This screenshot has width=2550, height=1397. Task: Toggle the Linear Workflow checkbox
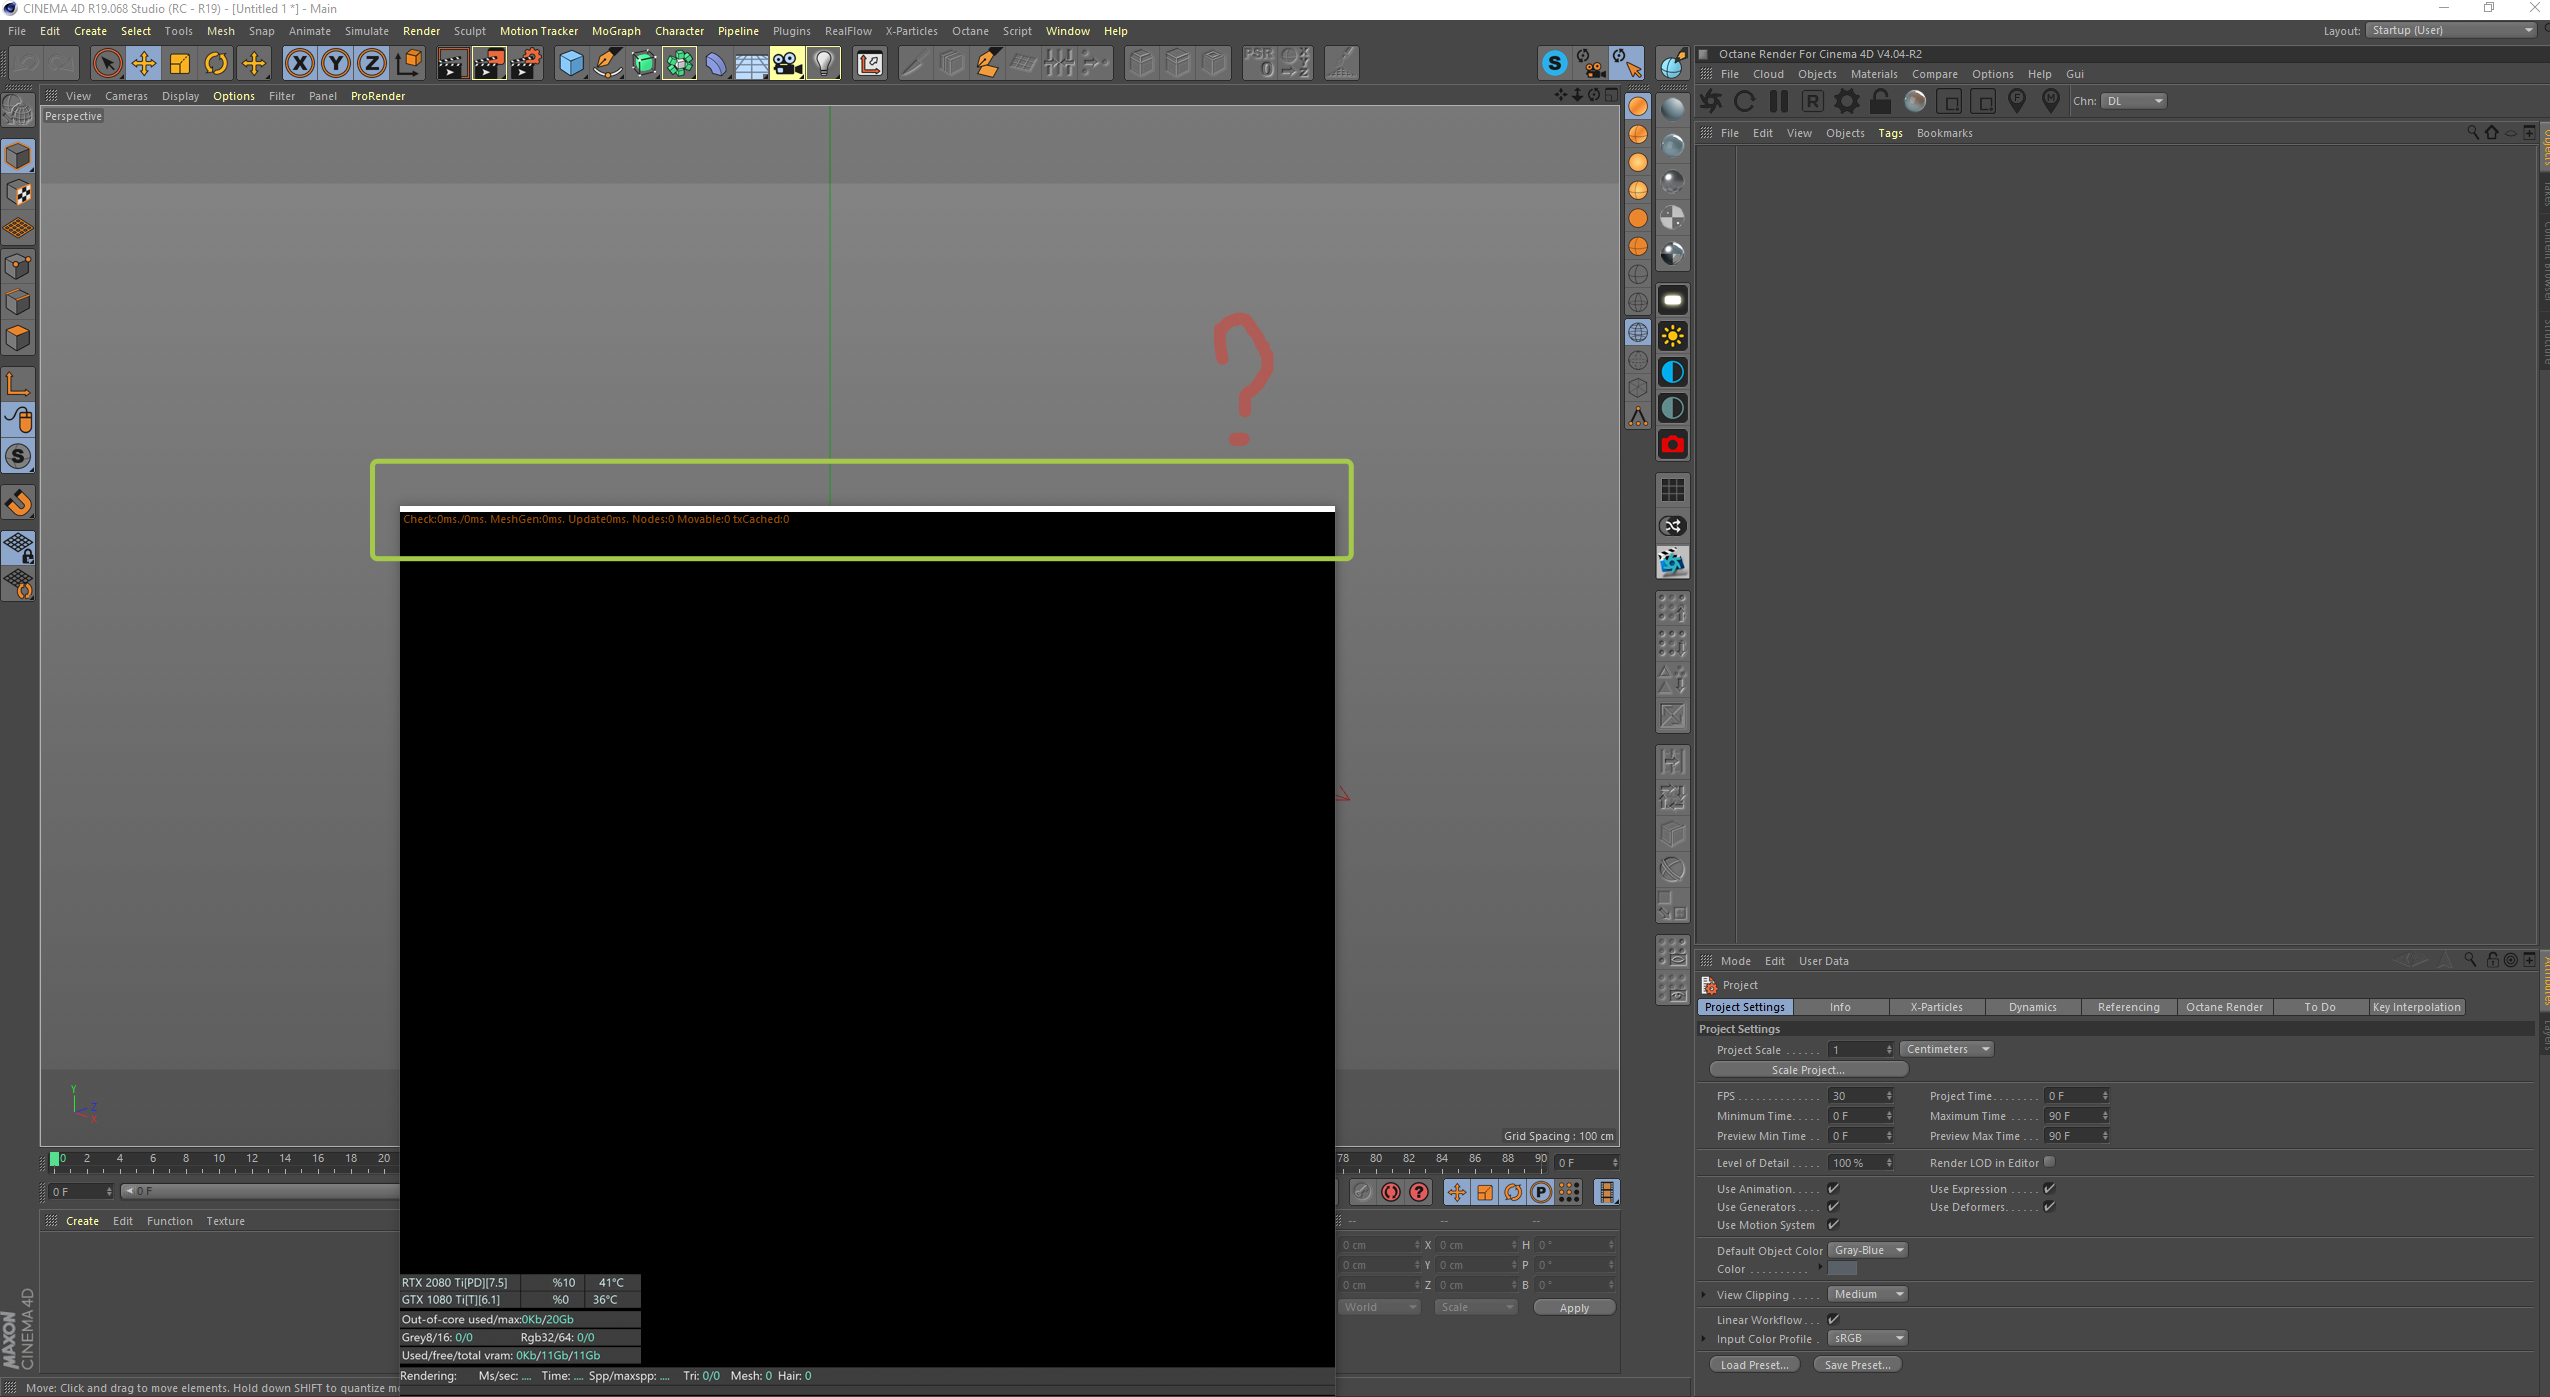pyautogui.click(x=1833, y=1320)
